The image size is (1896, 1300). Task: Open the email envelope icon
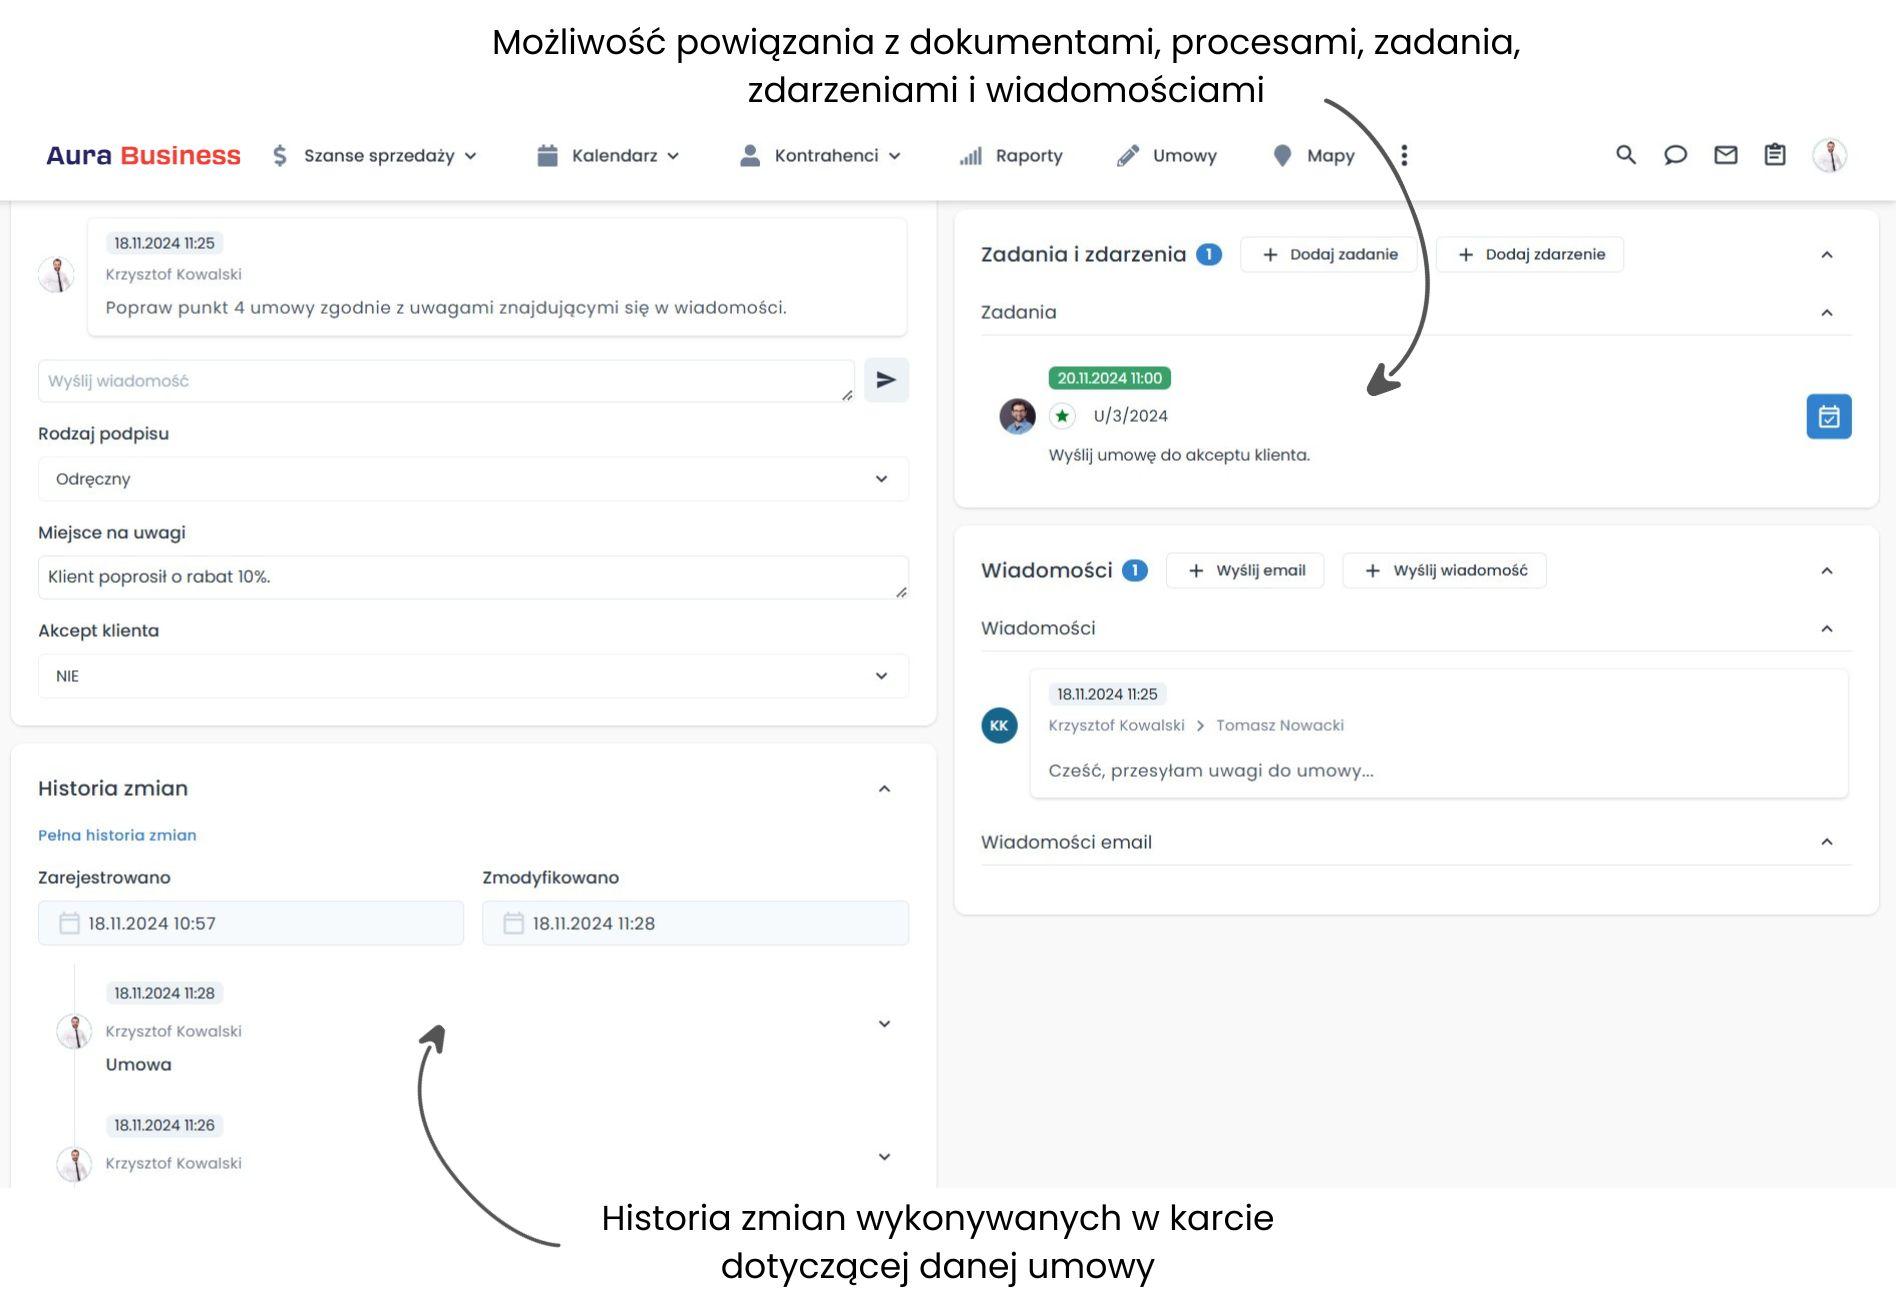click(1725, 155)
